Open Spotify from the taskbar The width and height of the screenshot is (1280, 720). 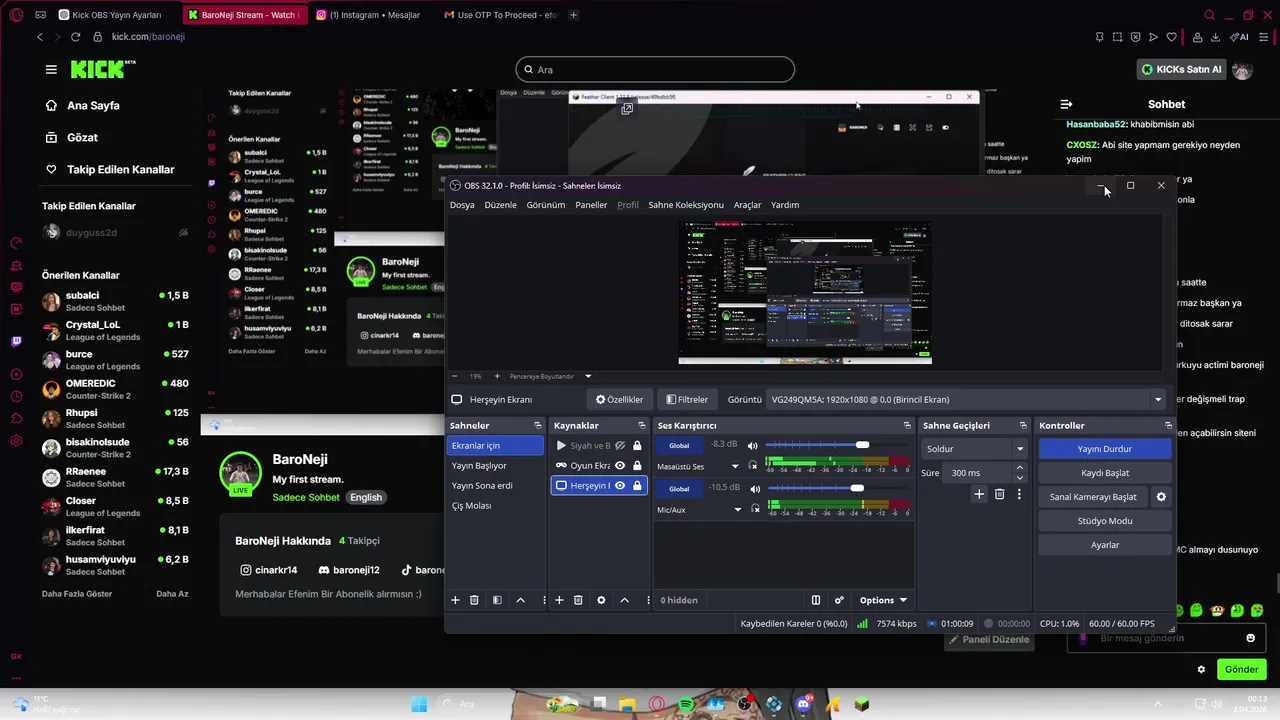click(686, 704)
